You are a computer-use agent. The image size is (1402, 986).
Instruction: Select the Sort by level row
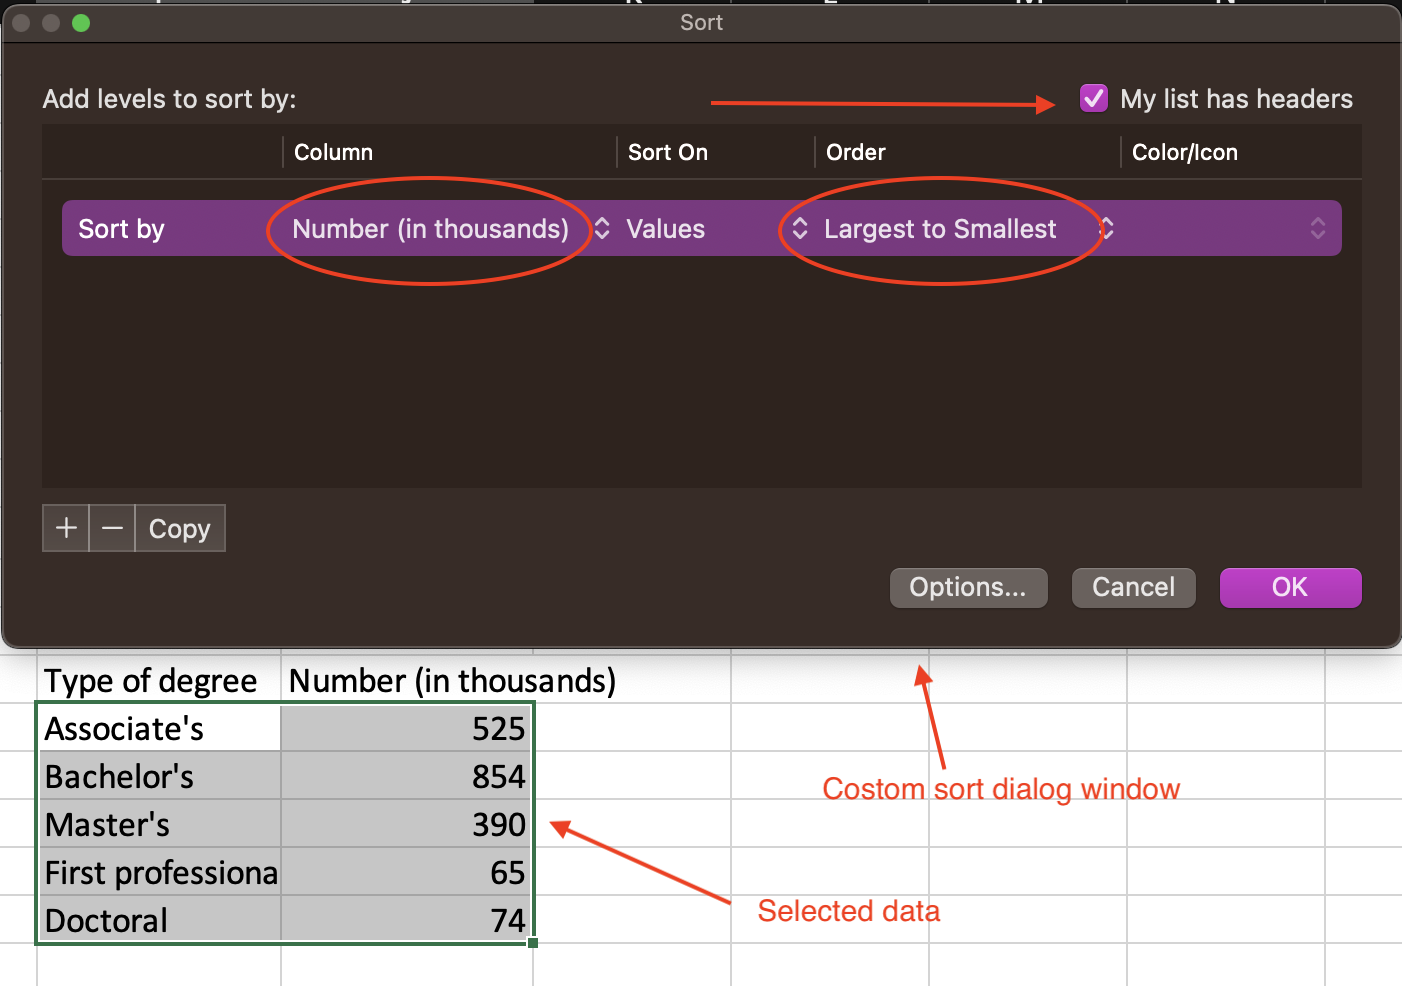click(x=122, y=229)
